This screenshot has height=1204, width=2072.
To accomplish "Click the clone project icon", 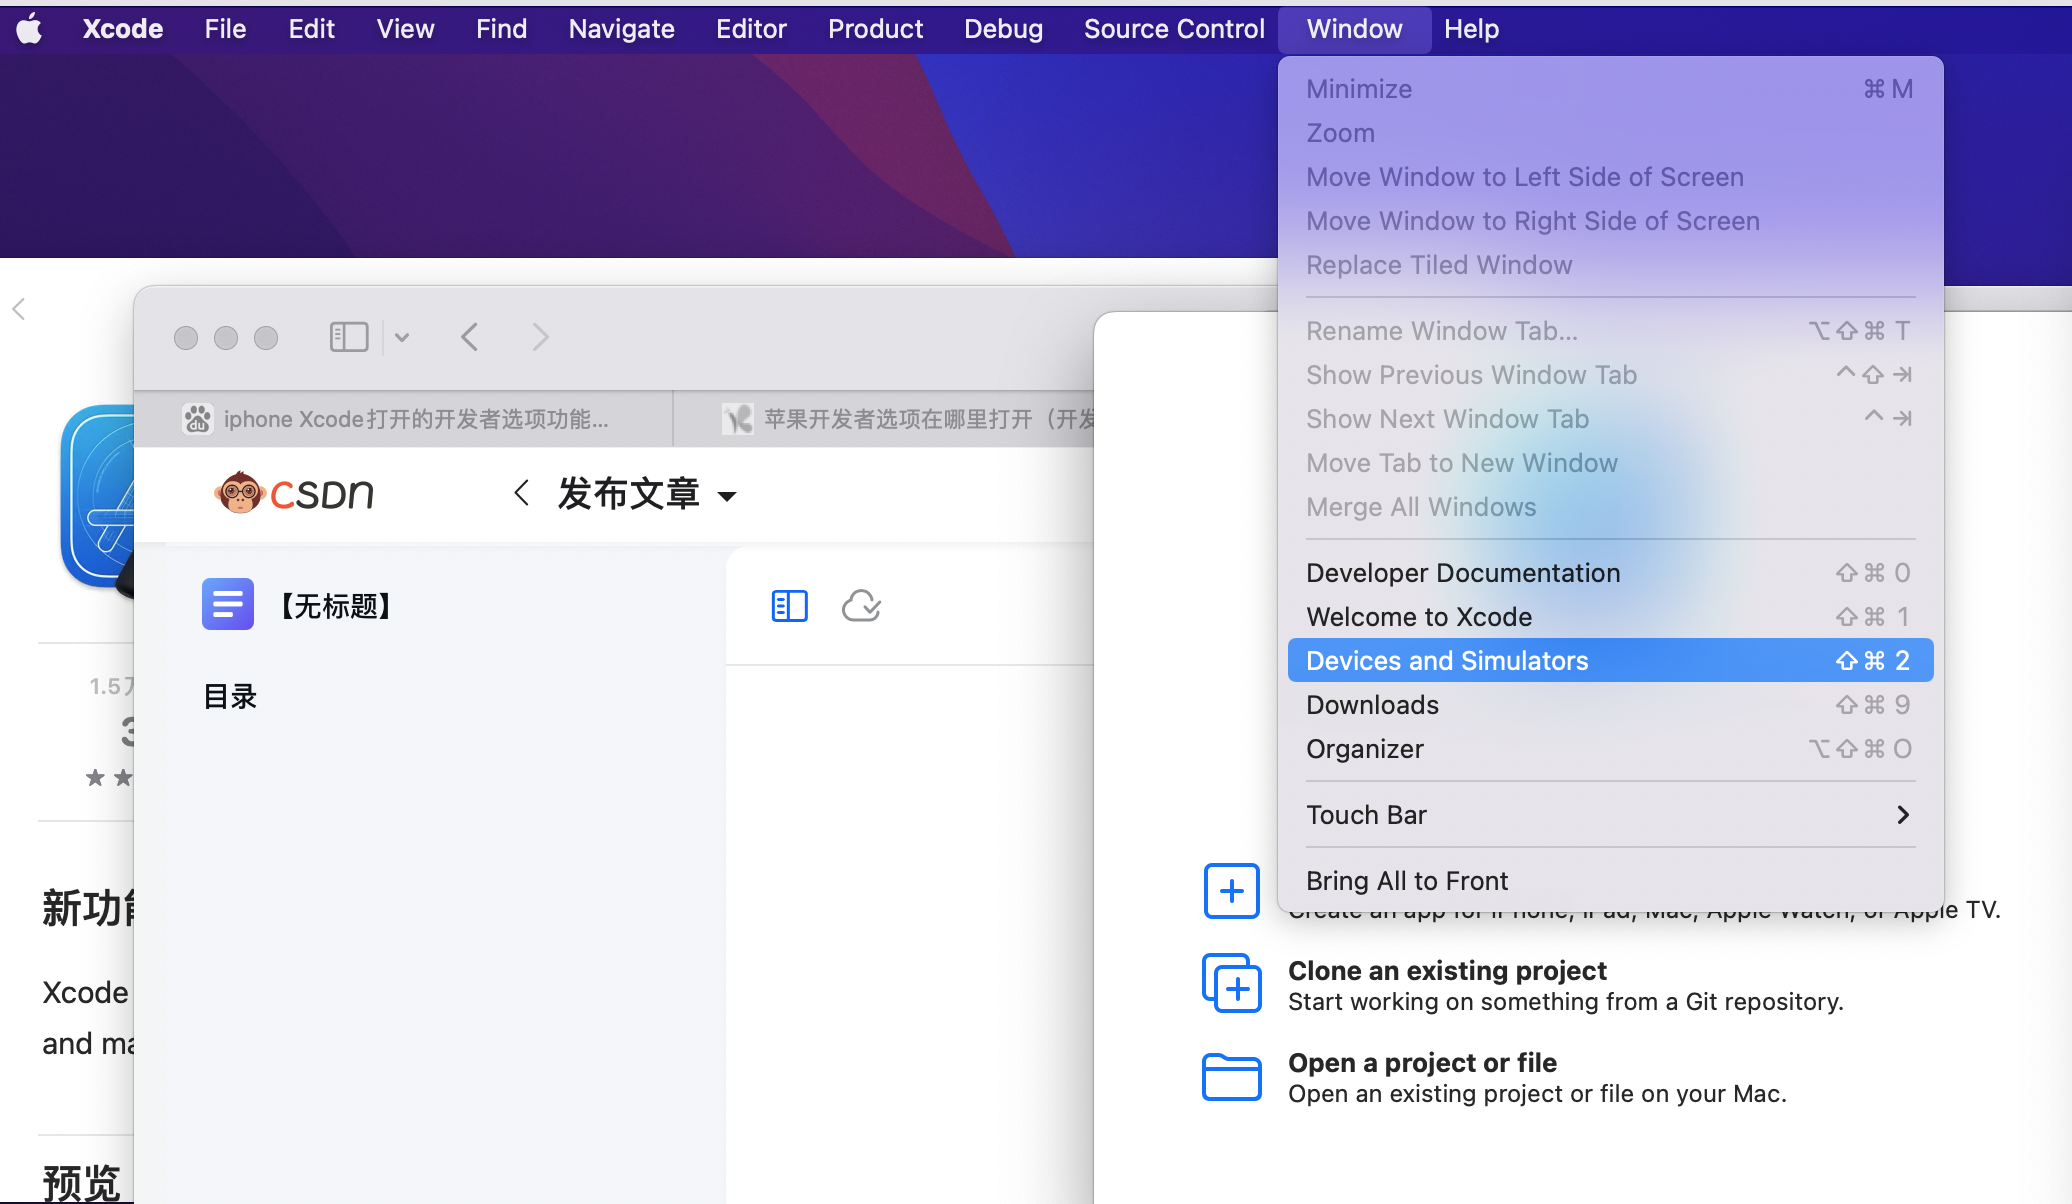I will coord(1232,983).
